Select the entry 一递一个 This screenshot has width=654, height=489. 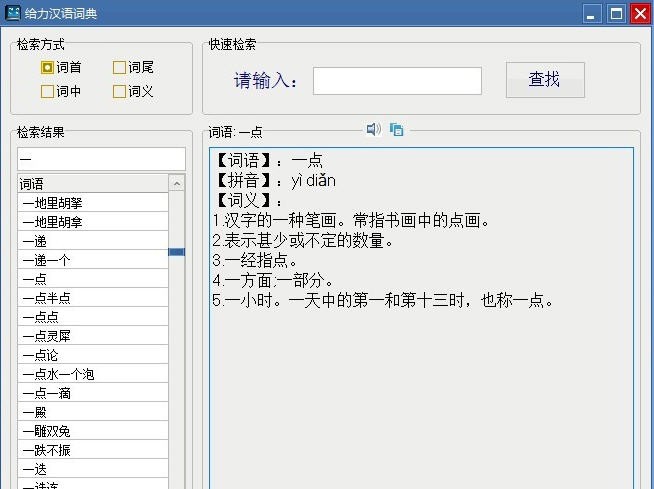pyautogui.click(x=93, y=260)
